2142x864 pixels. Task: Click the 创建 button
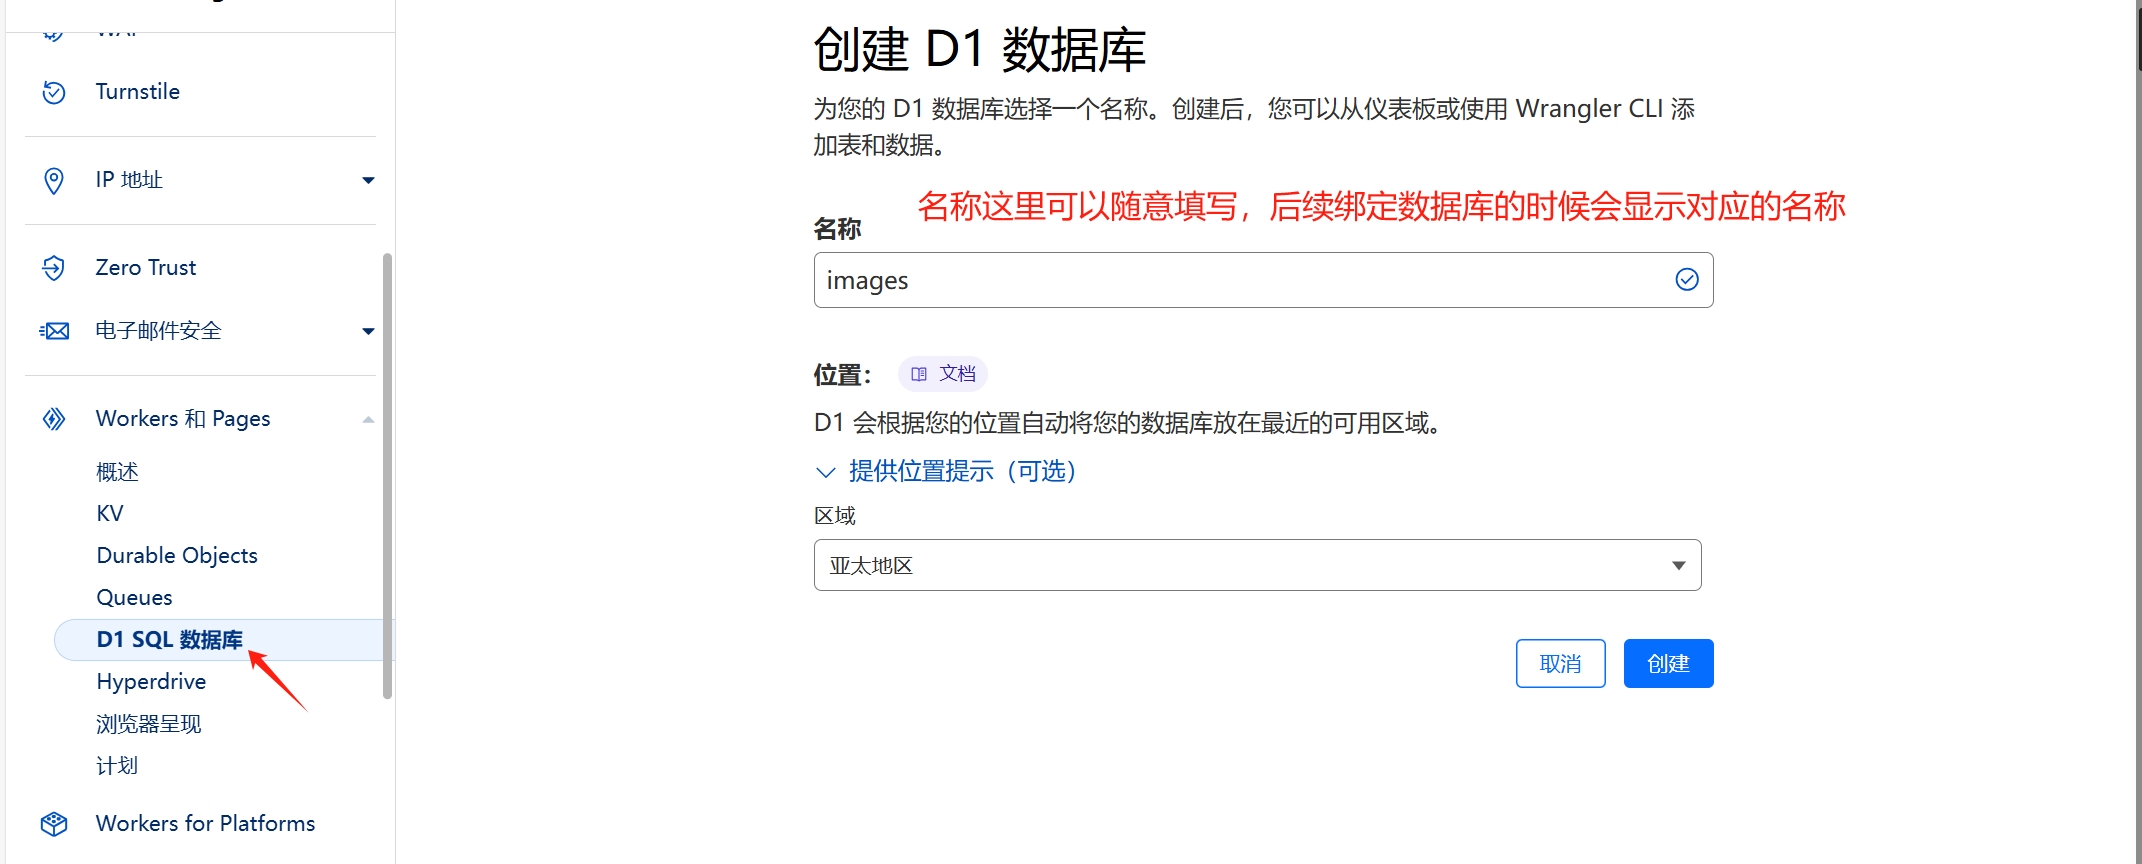pos(1668,664)
